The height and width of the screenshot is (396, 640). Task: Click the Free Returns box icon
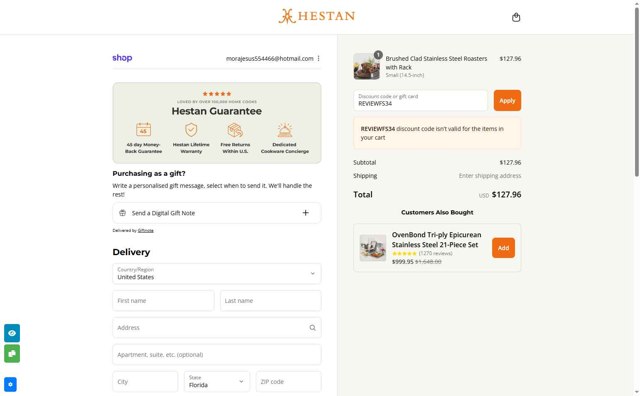[235, 130]
